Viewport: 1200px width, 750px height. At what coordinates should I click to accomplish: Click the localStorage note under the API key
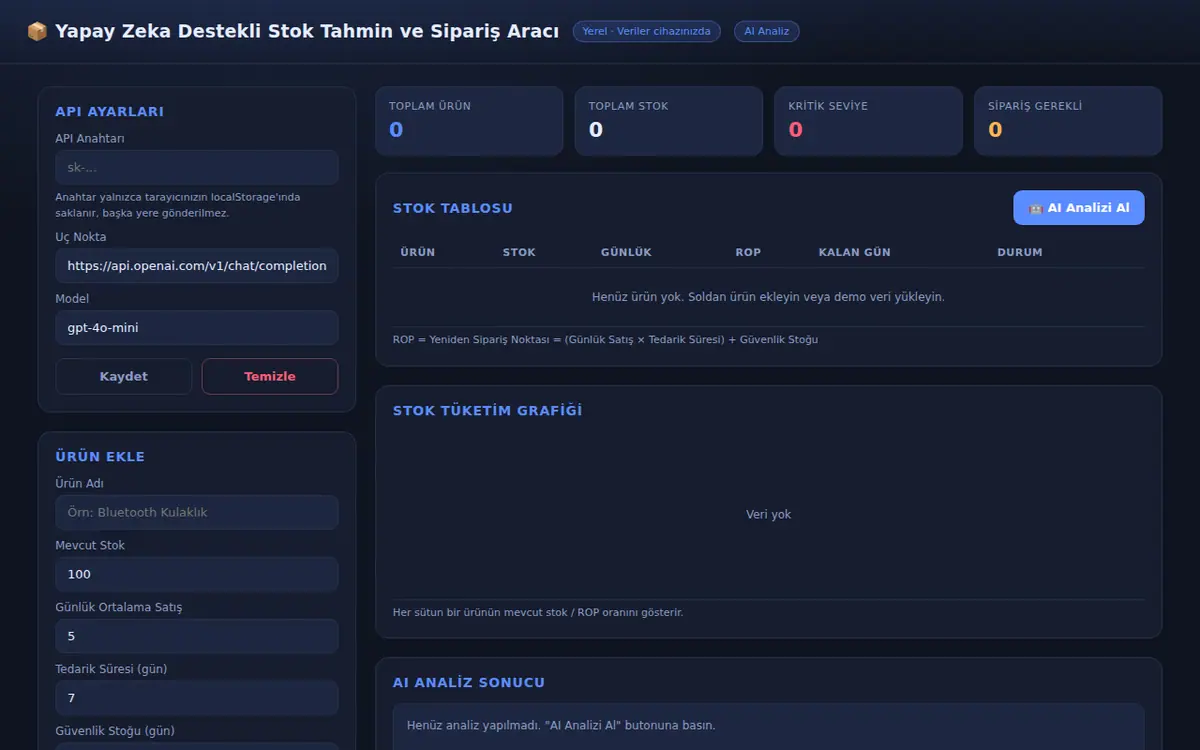pos(178,205)
